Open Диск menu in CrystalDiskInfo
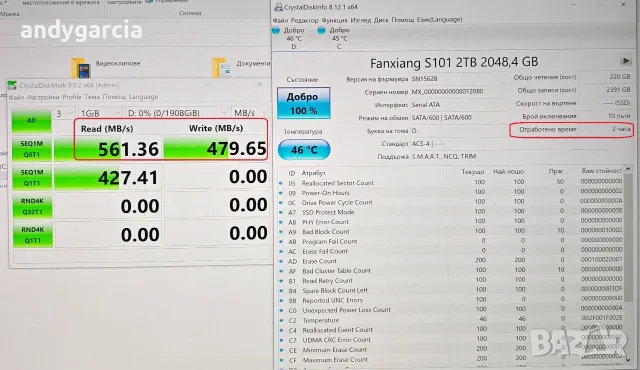This screenshot has height=370, width=640. pyautogui.click(x=381, y=20)
